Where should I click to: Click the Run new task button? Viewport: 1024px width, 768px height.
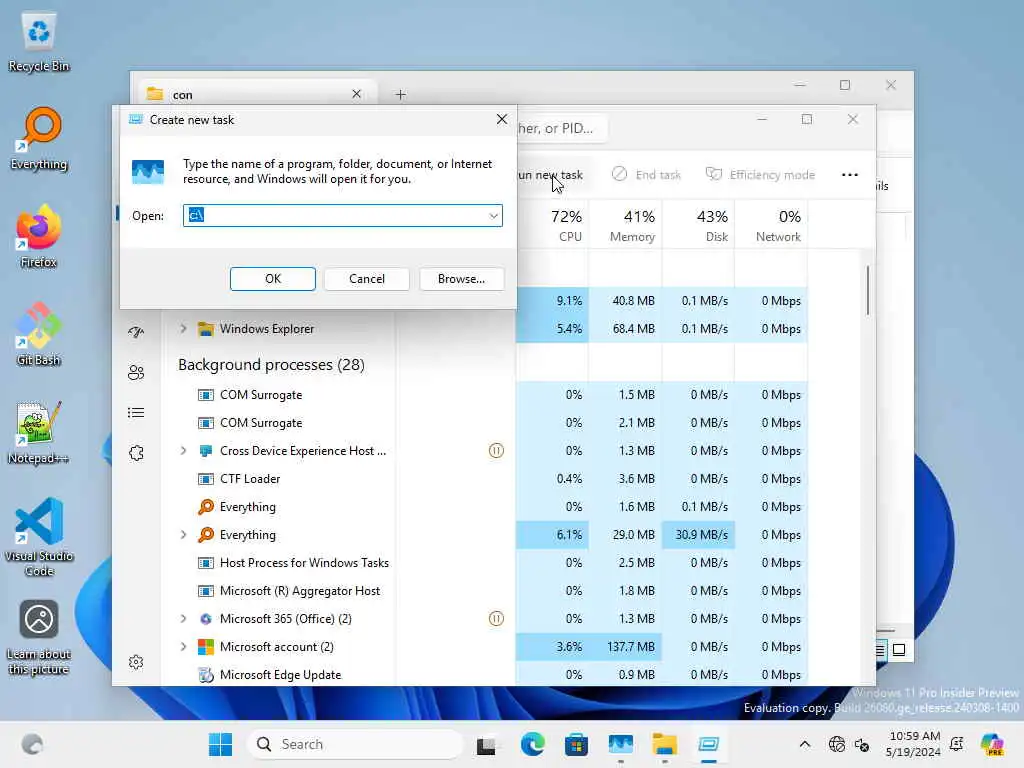pyautogui.click(x=550, y=175)
